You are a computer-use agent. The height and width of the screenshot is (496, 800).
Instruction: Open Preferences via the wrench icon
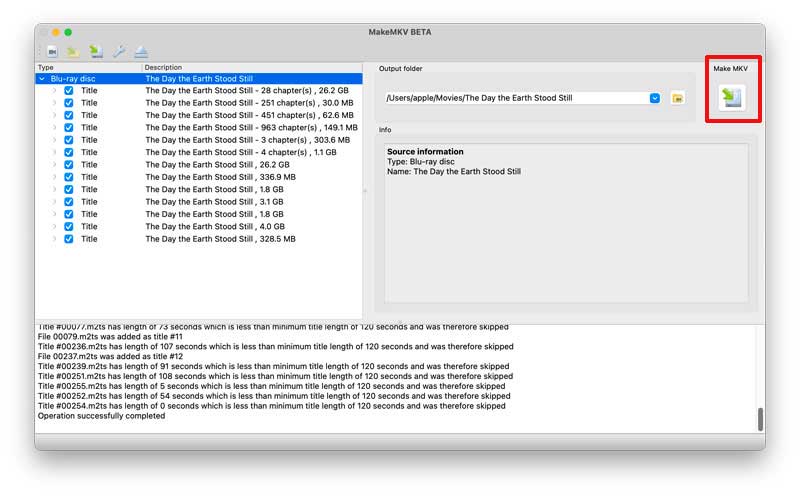click(x=119, y=51)
